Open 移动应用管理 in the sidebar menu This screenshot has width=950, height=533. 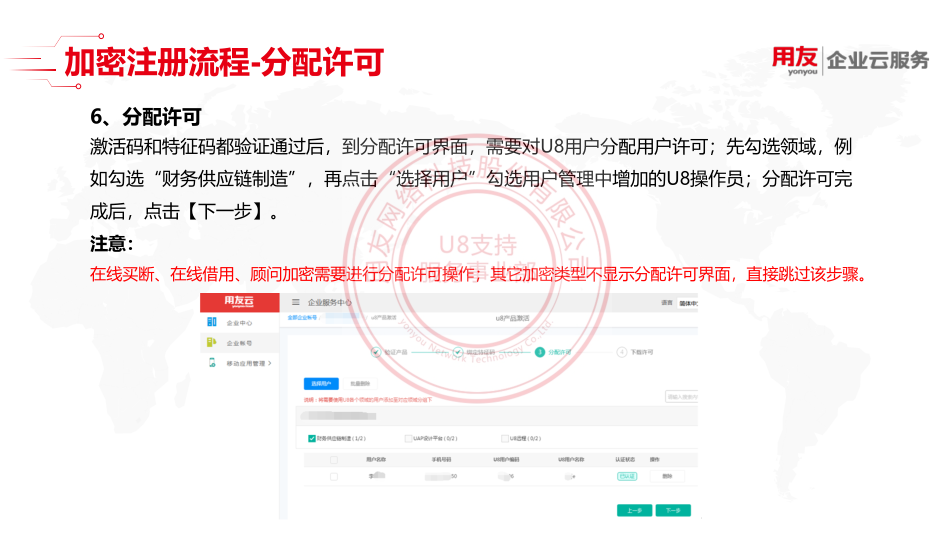(x=245, y=363)
